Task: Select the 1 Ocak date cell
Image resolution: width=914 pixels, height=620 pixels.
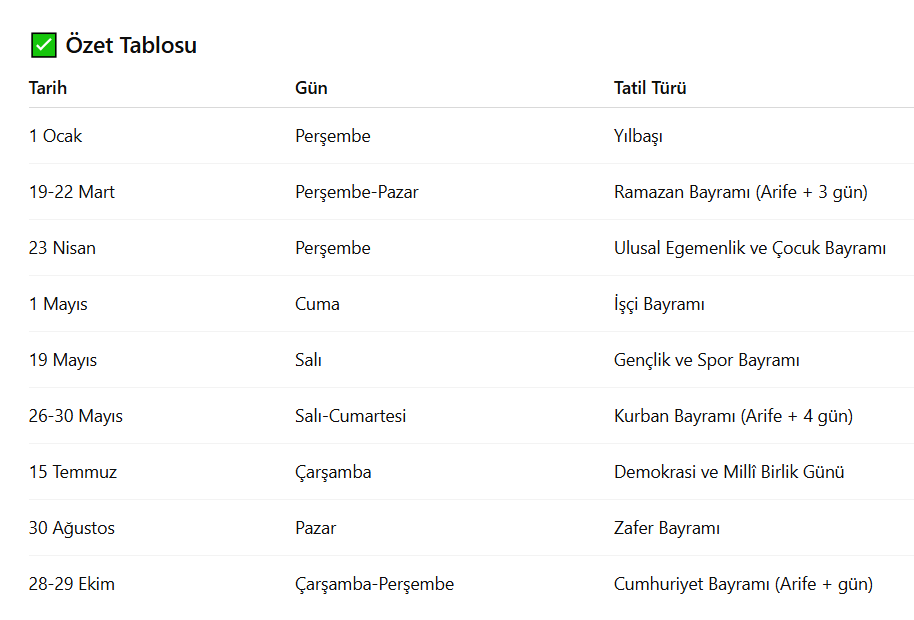Action: click(56, 136)
